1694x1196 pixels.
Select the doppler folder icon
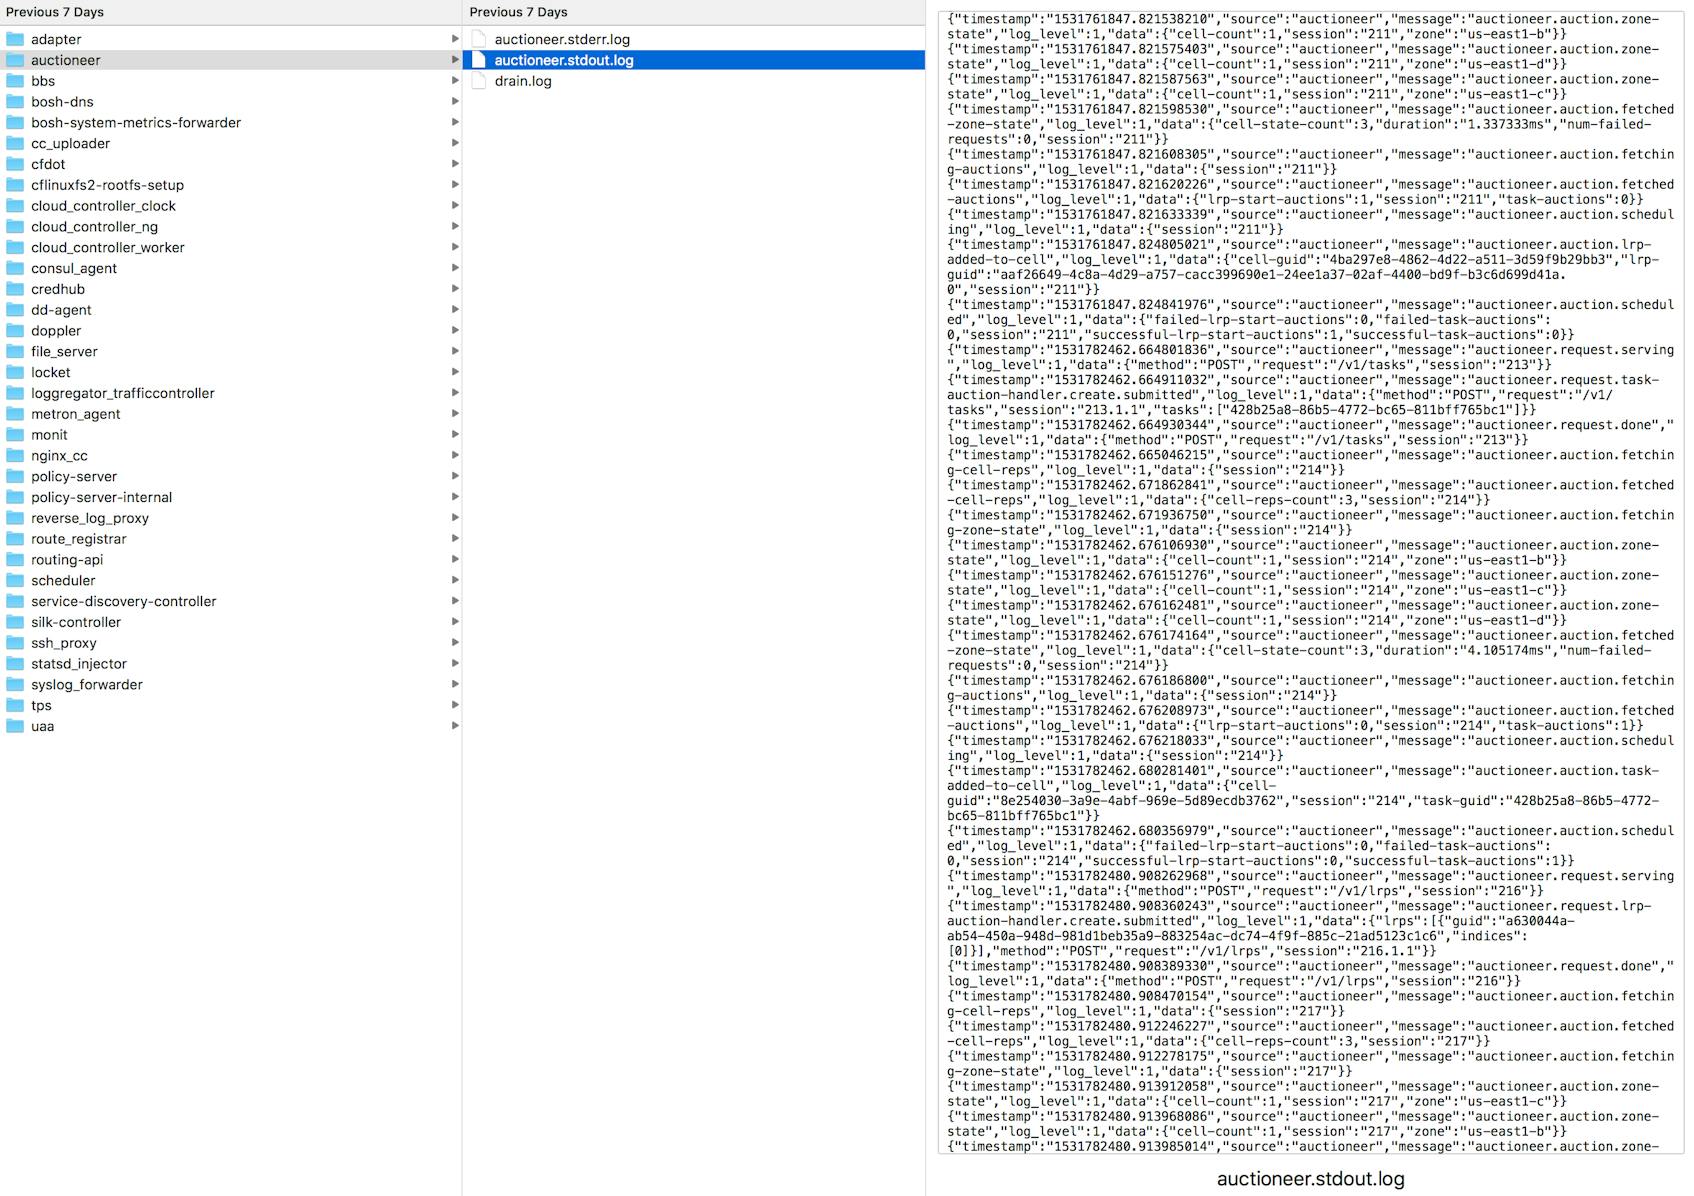[14, 331]
